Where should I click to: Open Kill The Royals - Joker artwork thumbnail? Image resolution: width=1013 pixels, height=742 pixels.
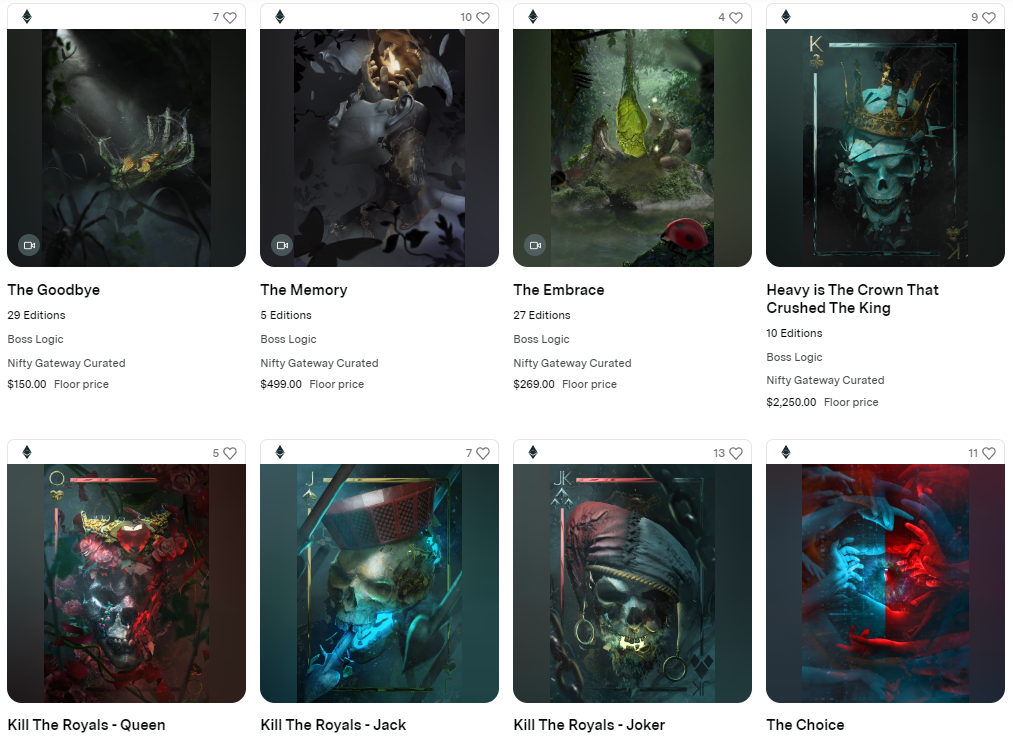click(632, 583)
